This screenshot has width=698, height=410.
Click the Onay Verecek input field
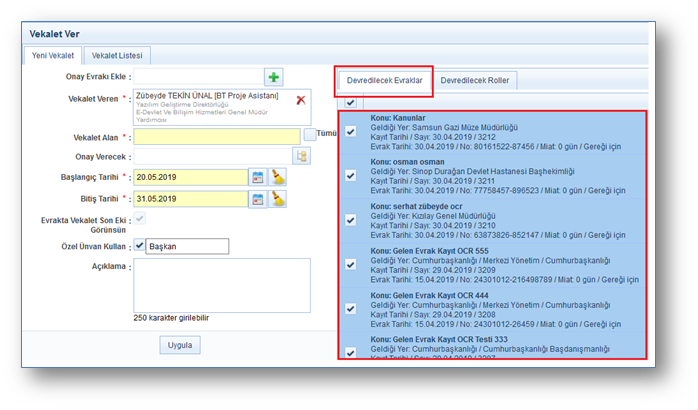pos(213,157)
